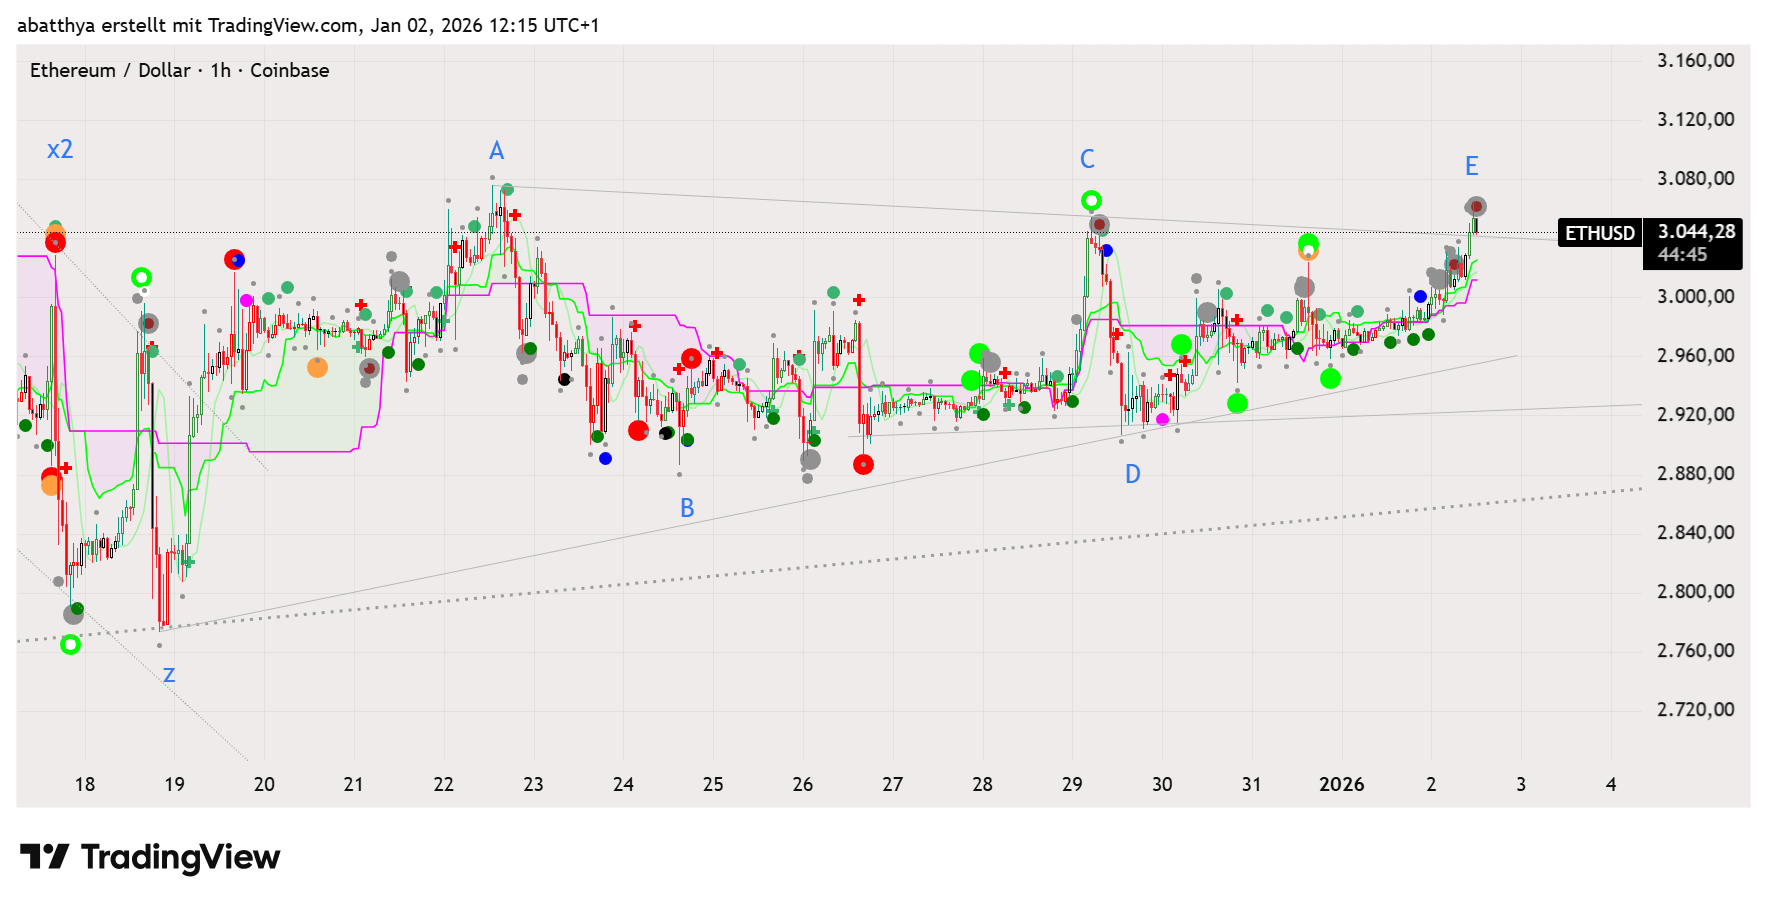Select the wave label B

point(687,508)
